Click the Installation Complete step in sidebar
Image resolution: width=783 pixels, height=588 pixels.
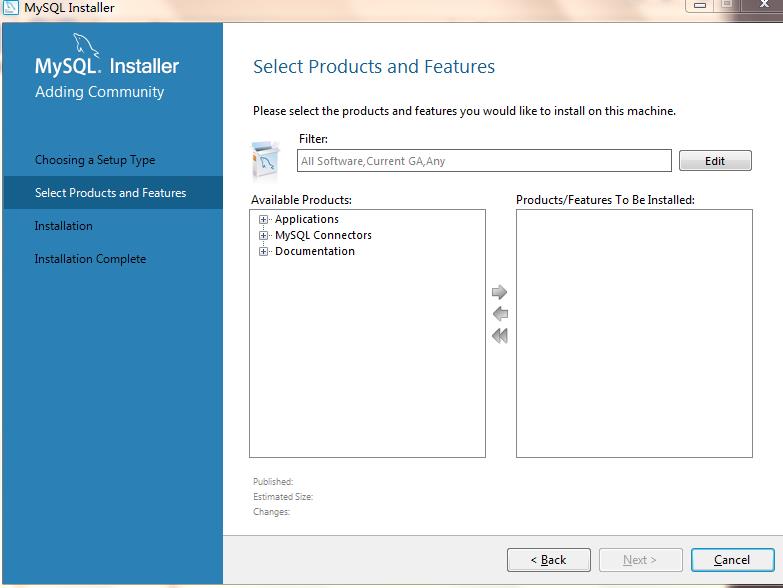(x=90, y=259)
